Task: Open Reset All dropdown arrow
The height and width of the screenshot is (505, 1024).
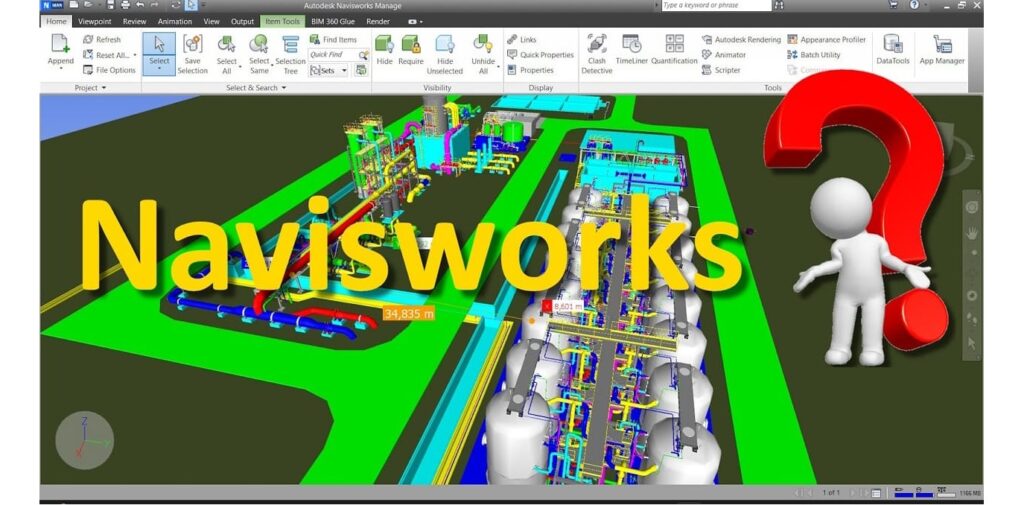Action: 135,56
